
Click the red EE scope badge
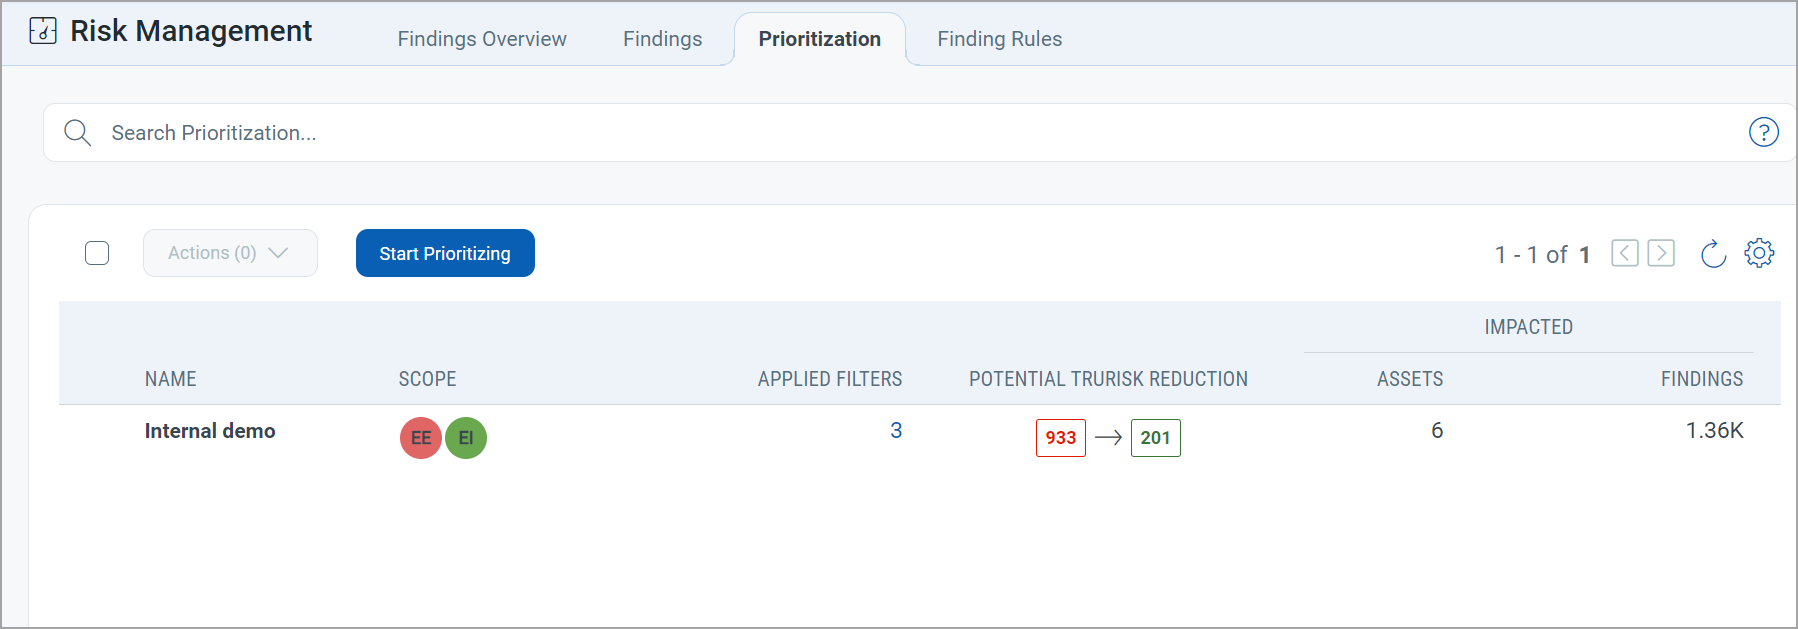click(420, 437)
